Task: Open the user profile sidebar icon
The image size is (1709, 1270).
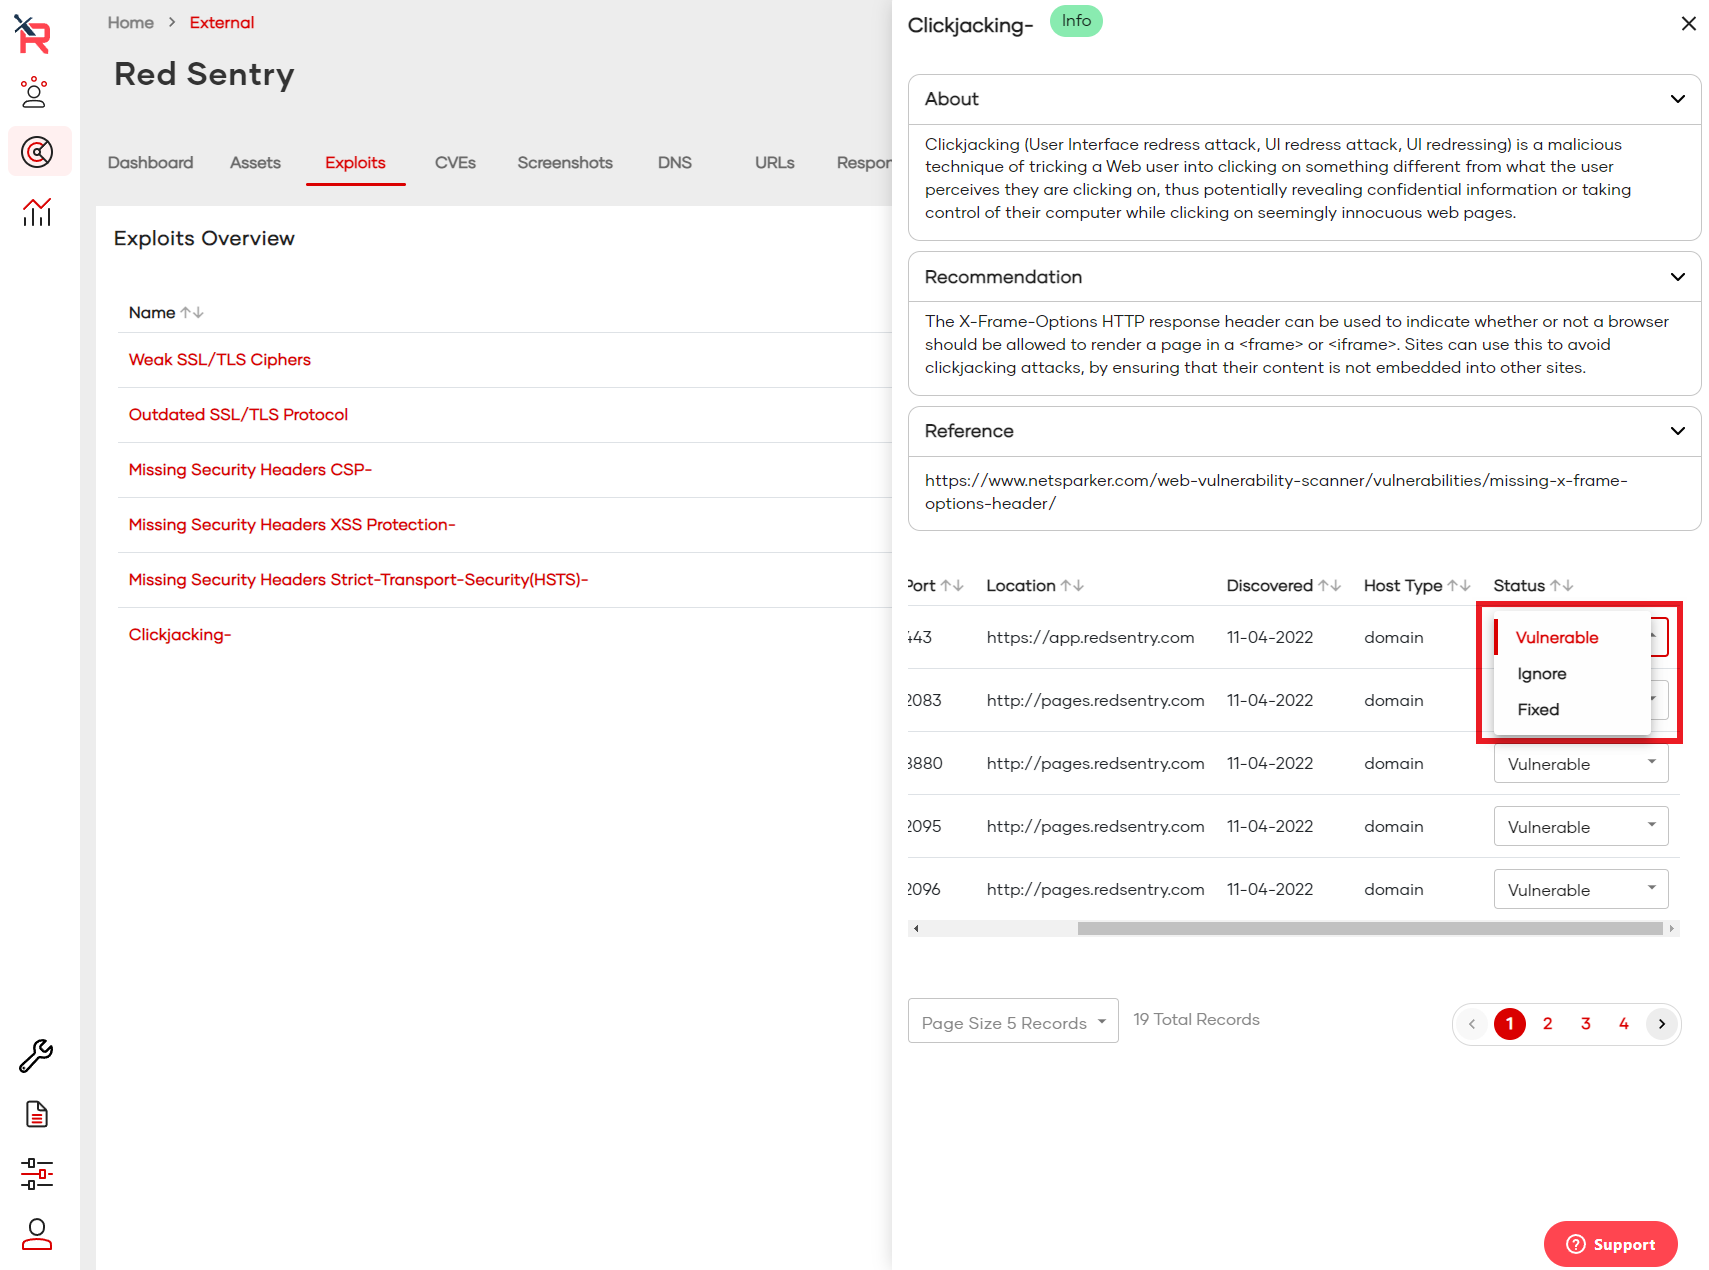Action: pos(37,1234)
